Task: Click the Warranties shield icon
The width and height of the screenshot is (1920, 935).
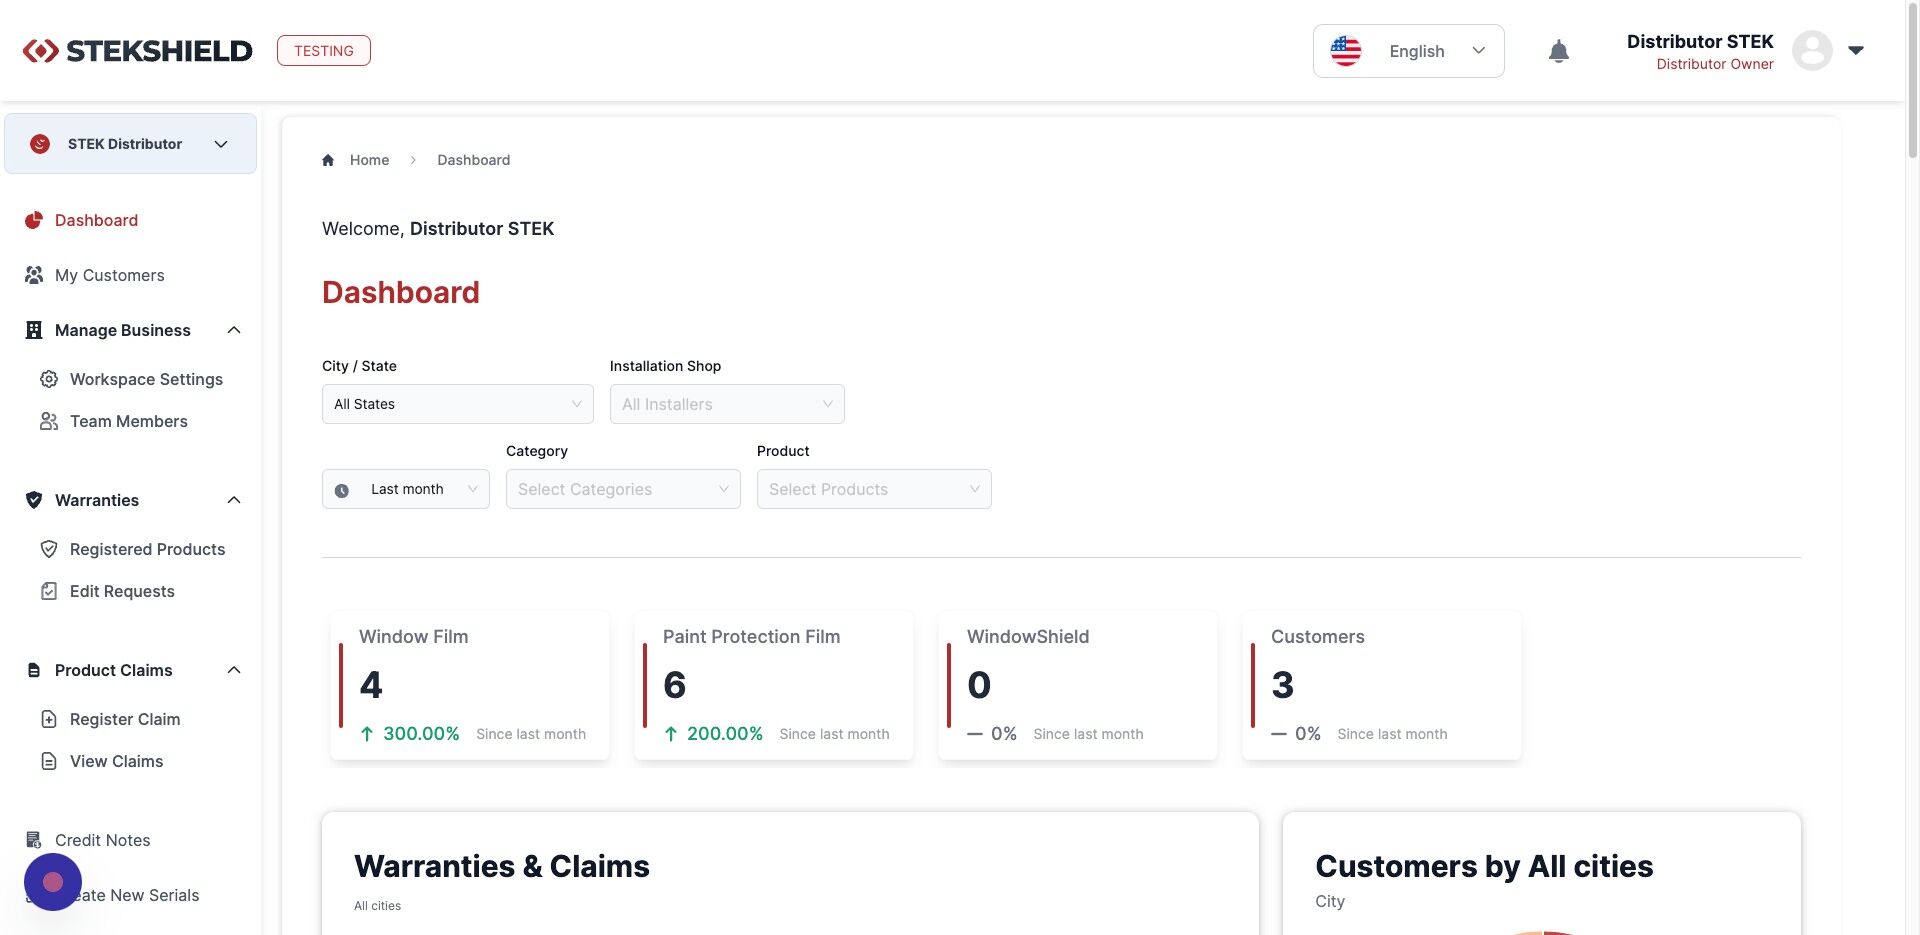Action: (x=34, y=500)
